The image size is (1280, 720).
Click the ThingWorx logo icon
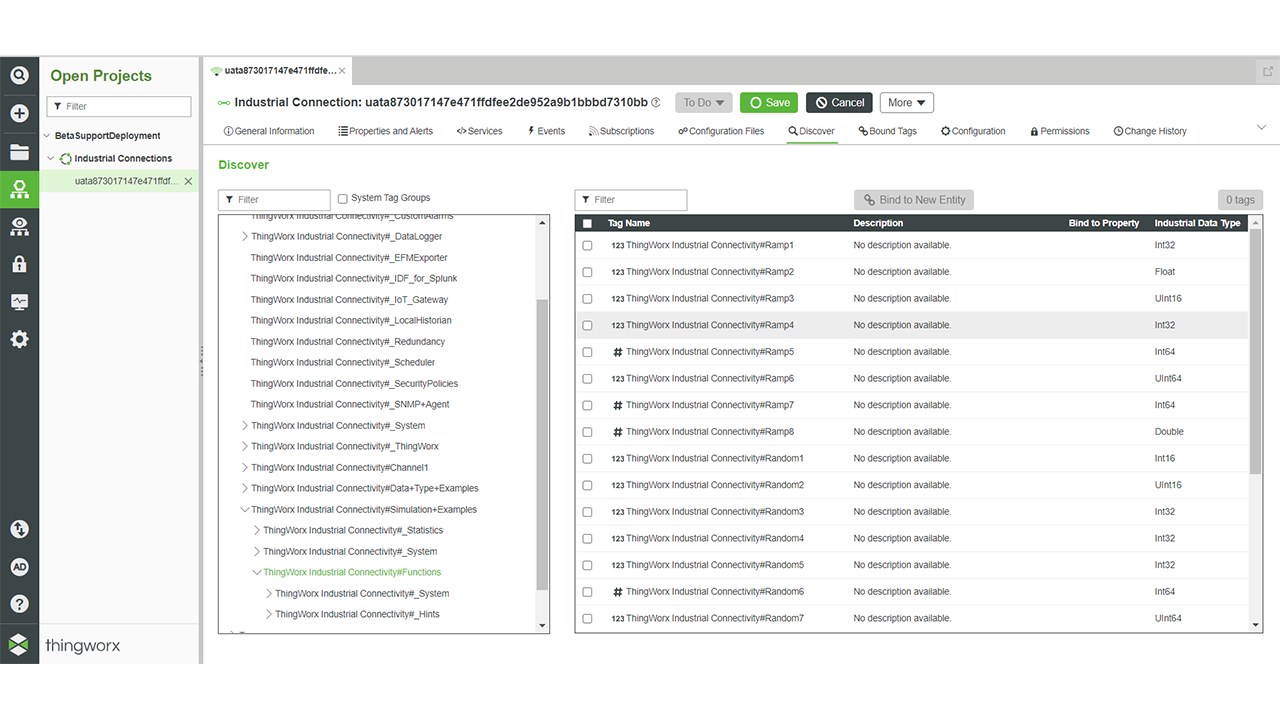(19, 645)
